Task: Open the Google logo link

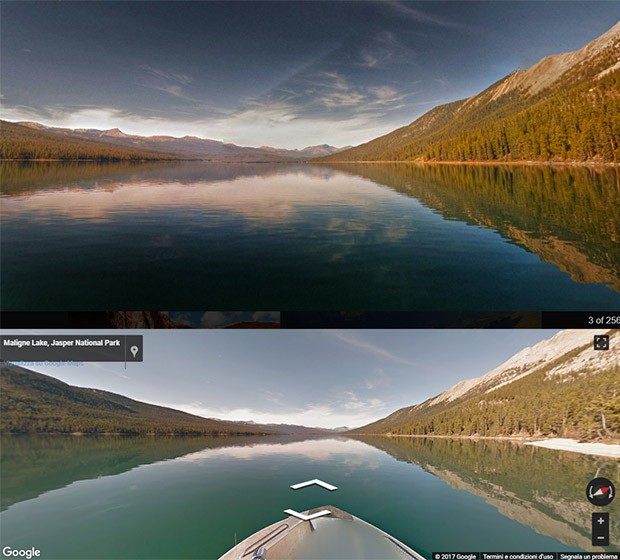Action: [x=21, y=552]
